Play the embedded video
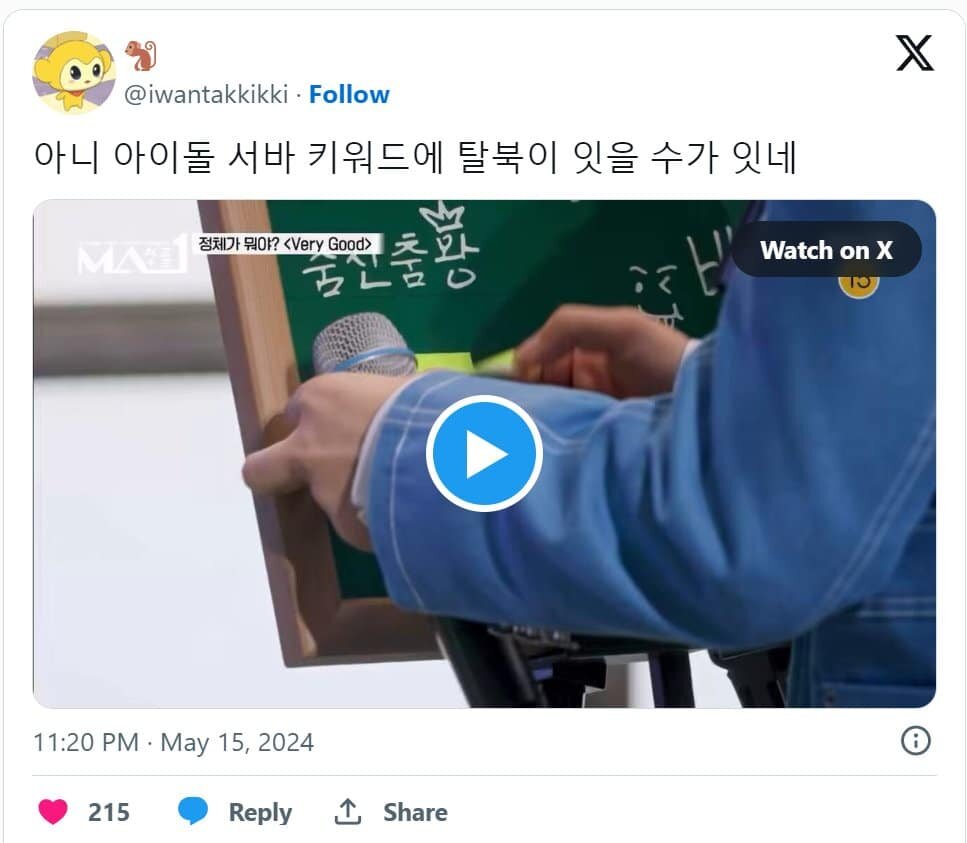Image resolution: width=967 pixels, height=843 pixels. (484, 453)
